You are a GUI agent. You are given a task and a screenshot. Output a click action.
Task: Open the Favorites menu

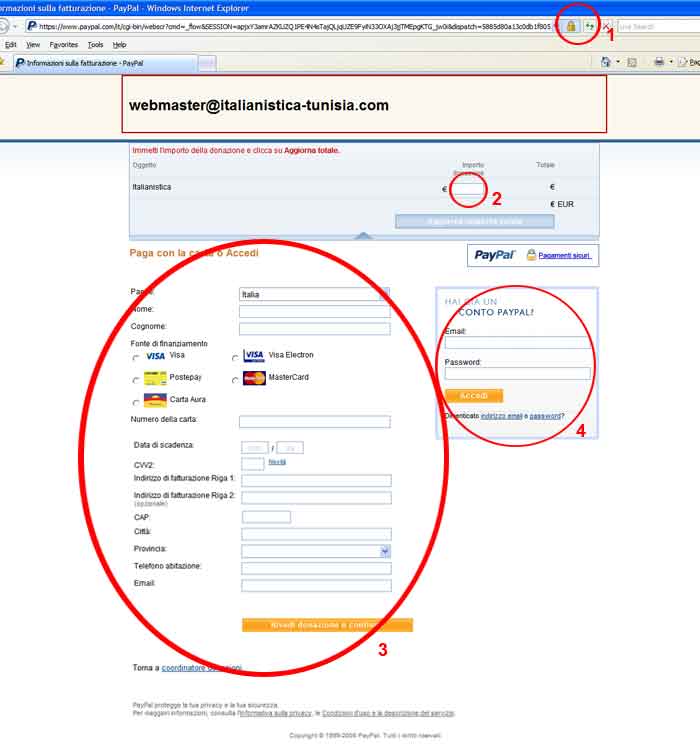click(64, 45)
